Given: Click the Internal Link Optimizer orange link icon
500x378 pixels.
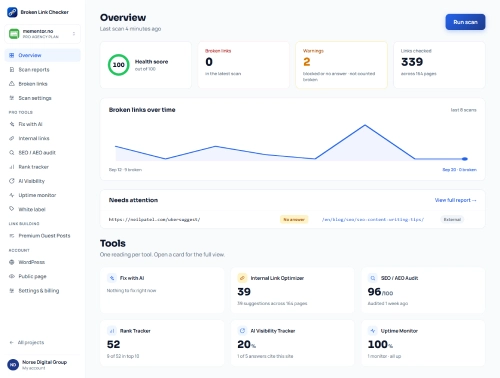Looking at the screenshot, I should (242, 278).
